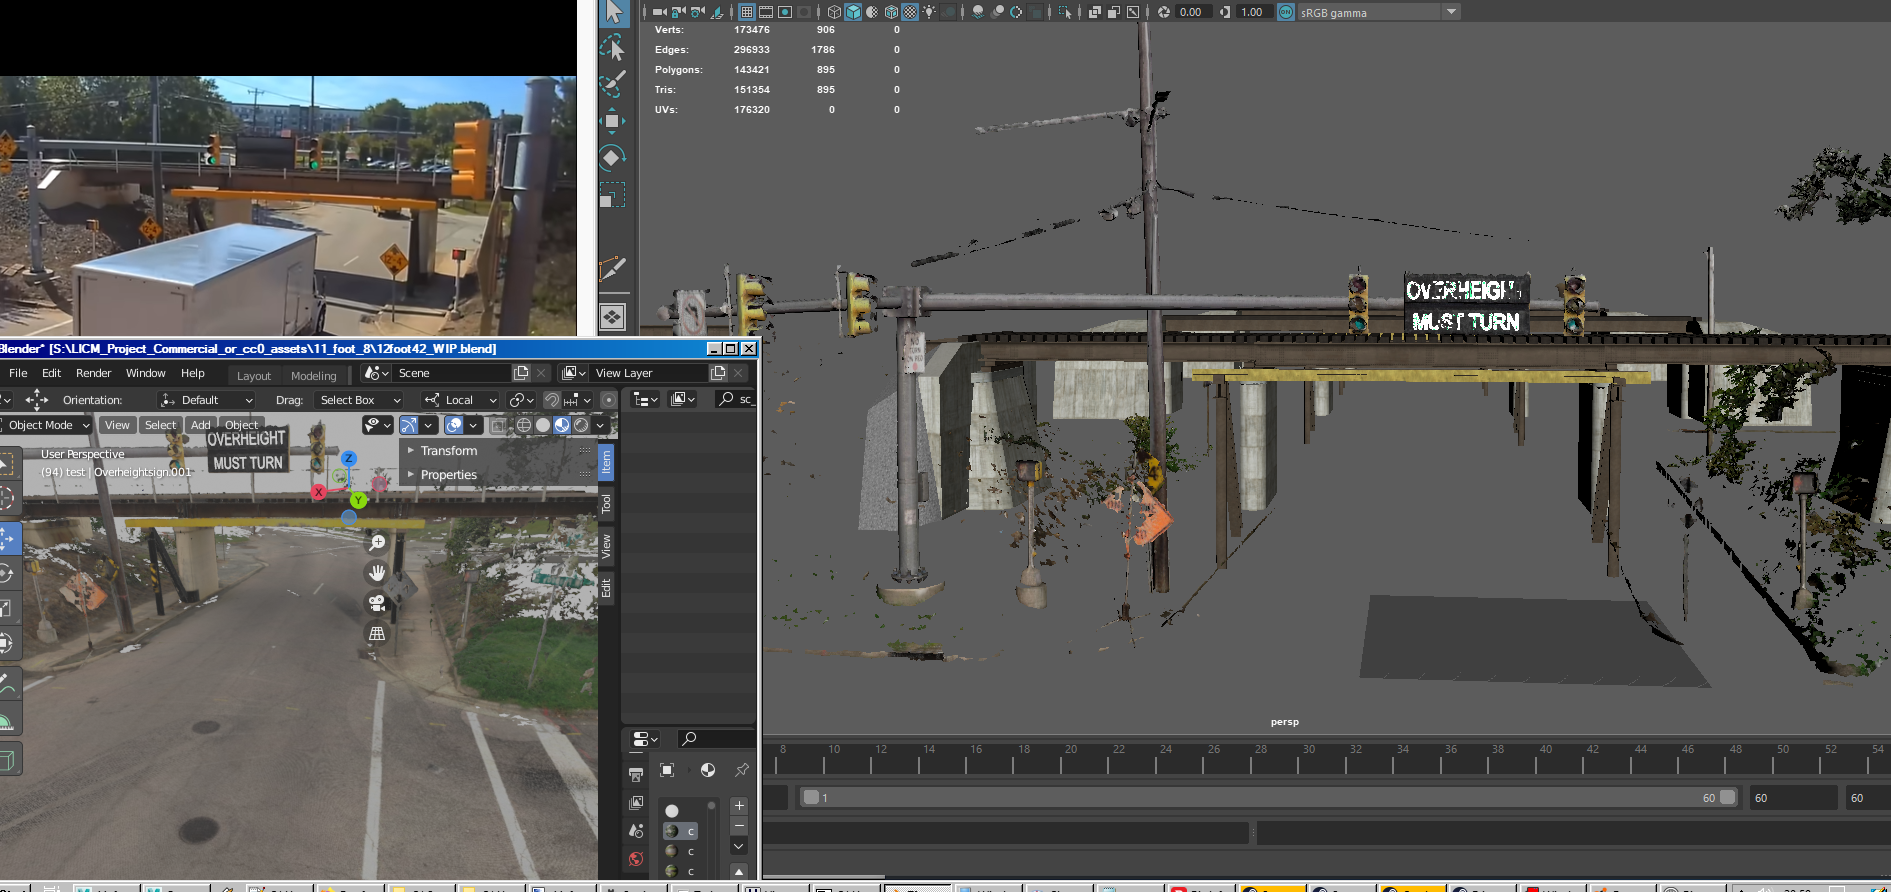Toggle Isolate Select in Maya panel toolbar
The height and width of the screenshot is (892, 1891).
(x=1064, y=12)
